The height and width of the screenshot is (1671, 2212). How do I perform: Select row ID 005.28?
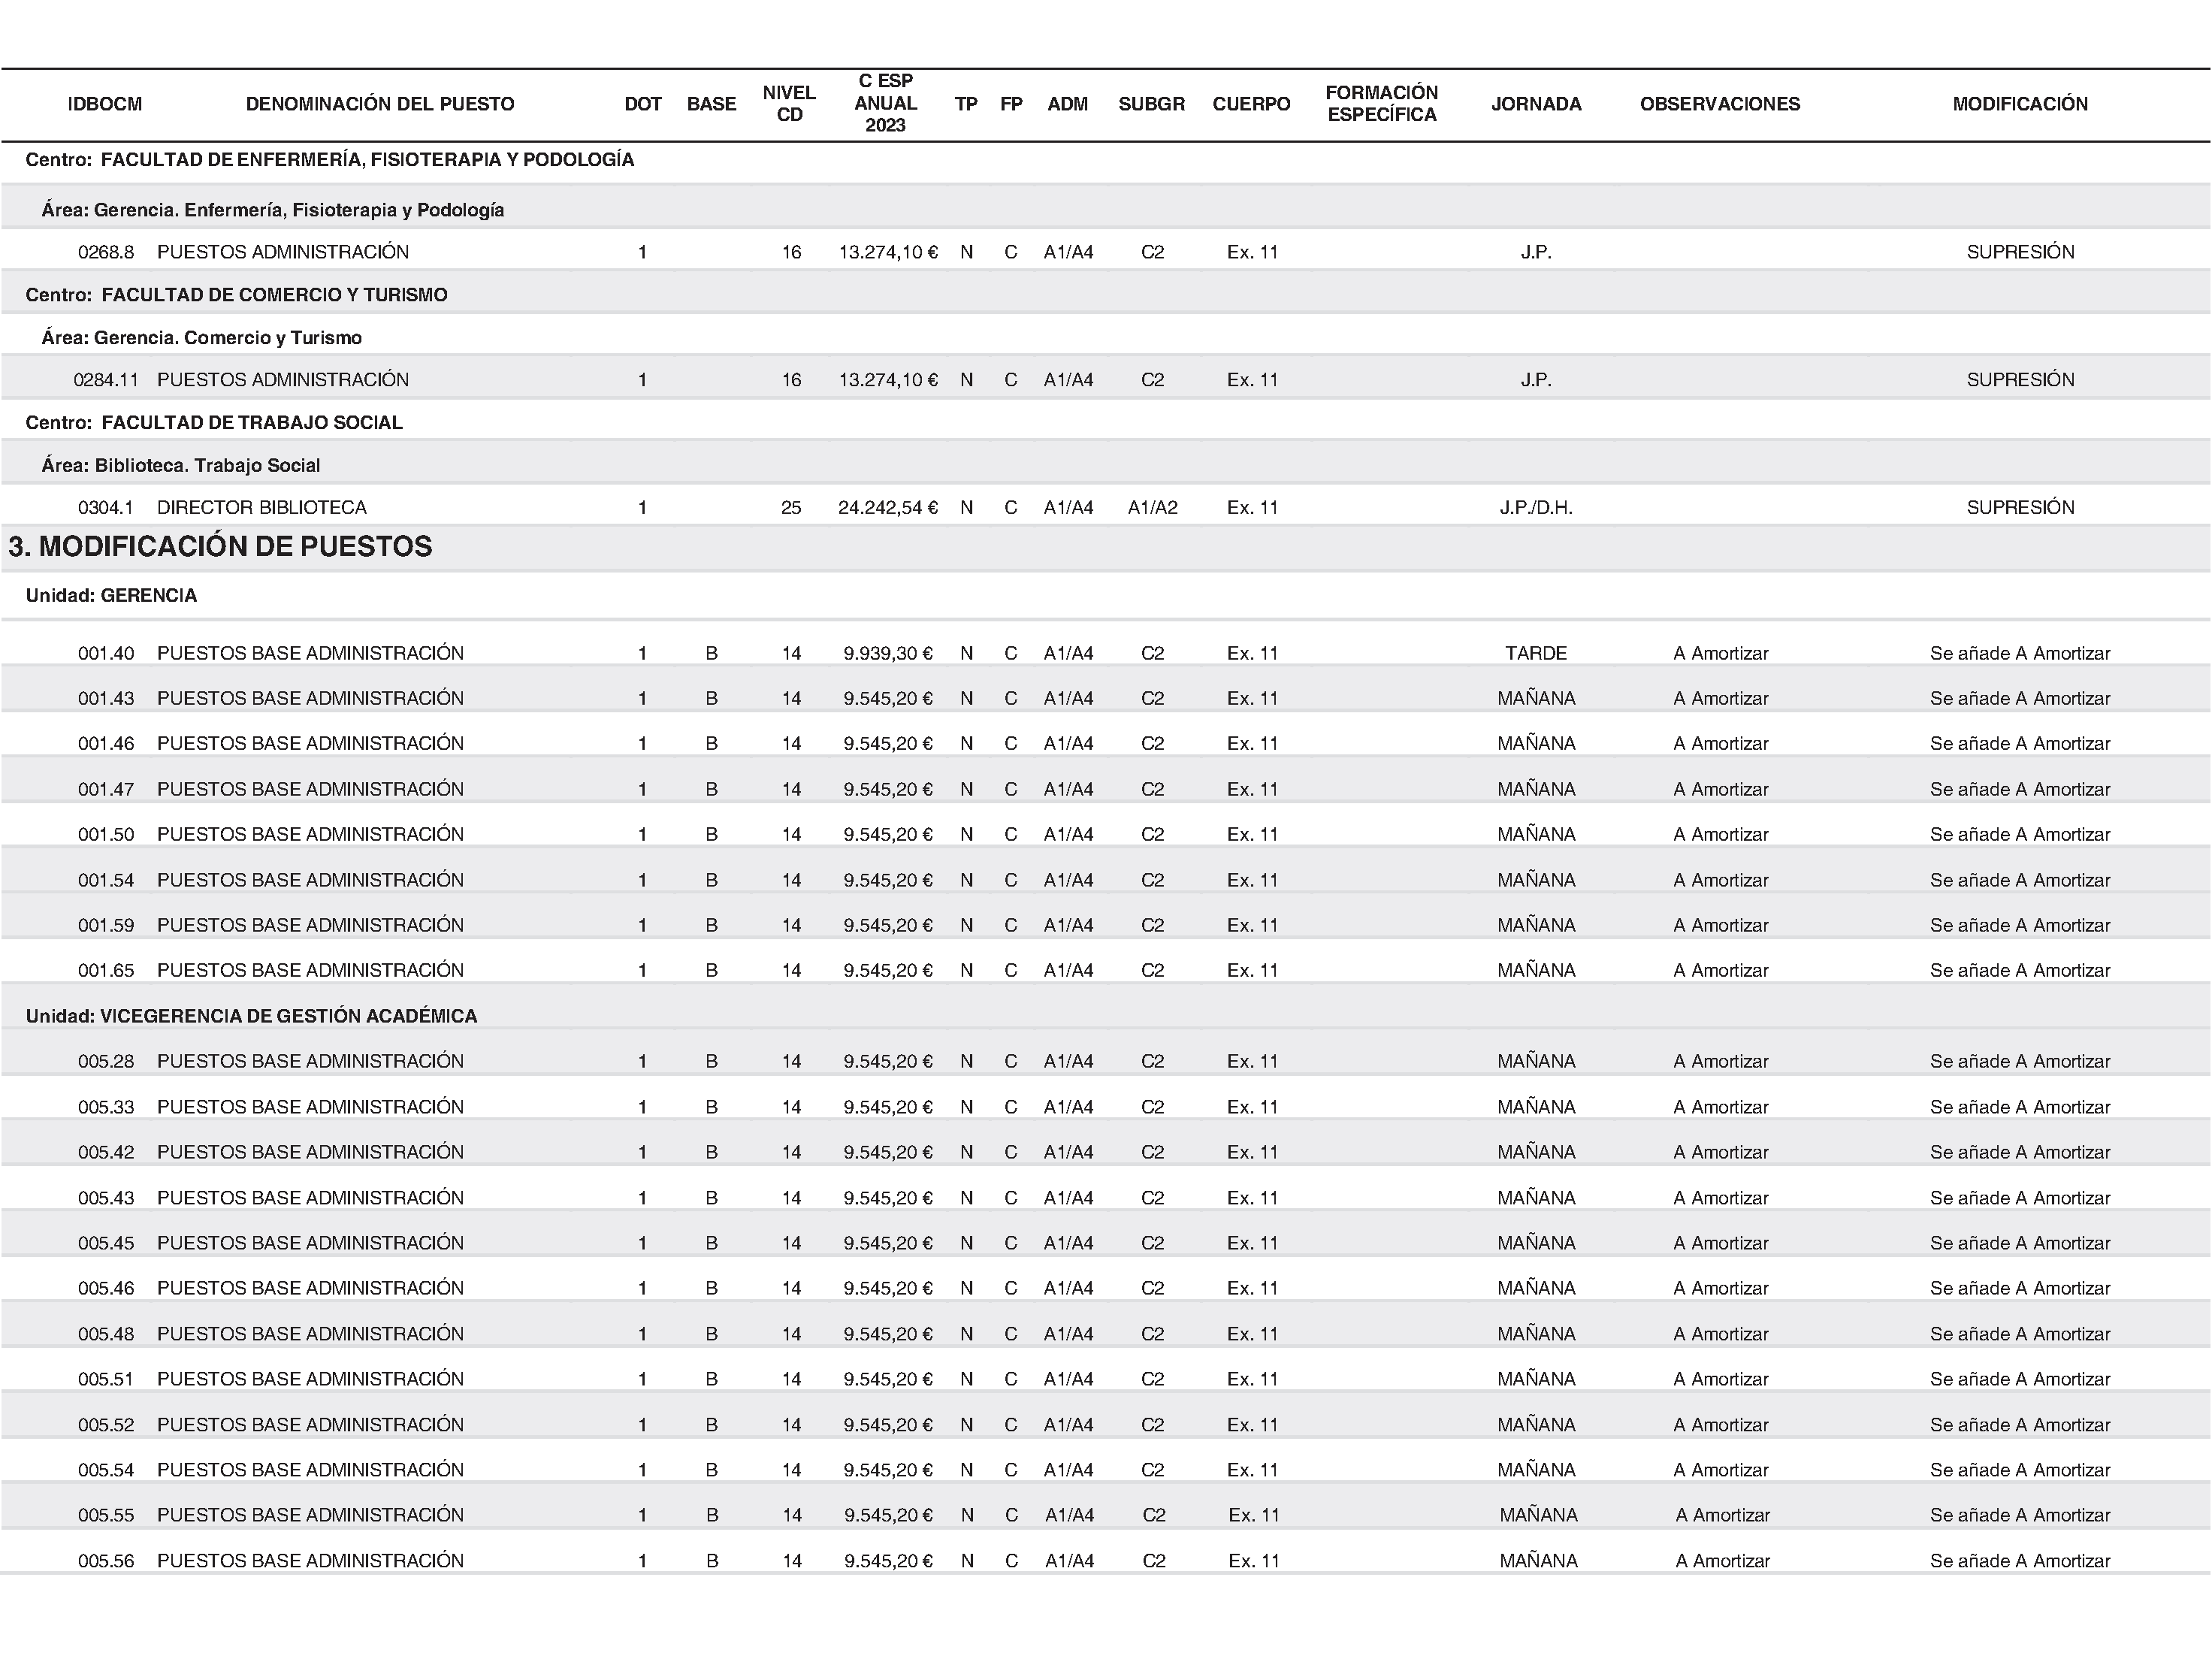point(106,1062)
